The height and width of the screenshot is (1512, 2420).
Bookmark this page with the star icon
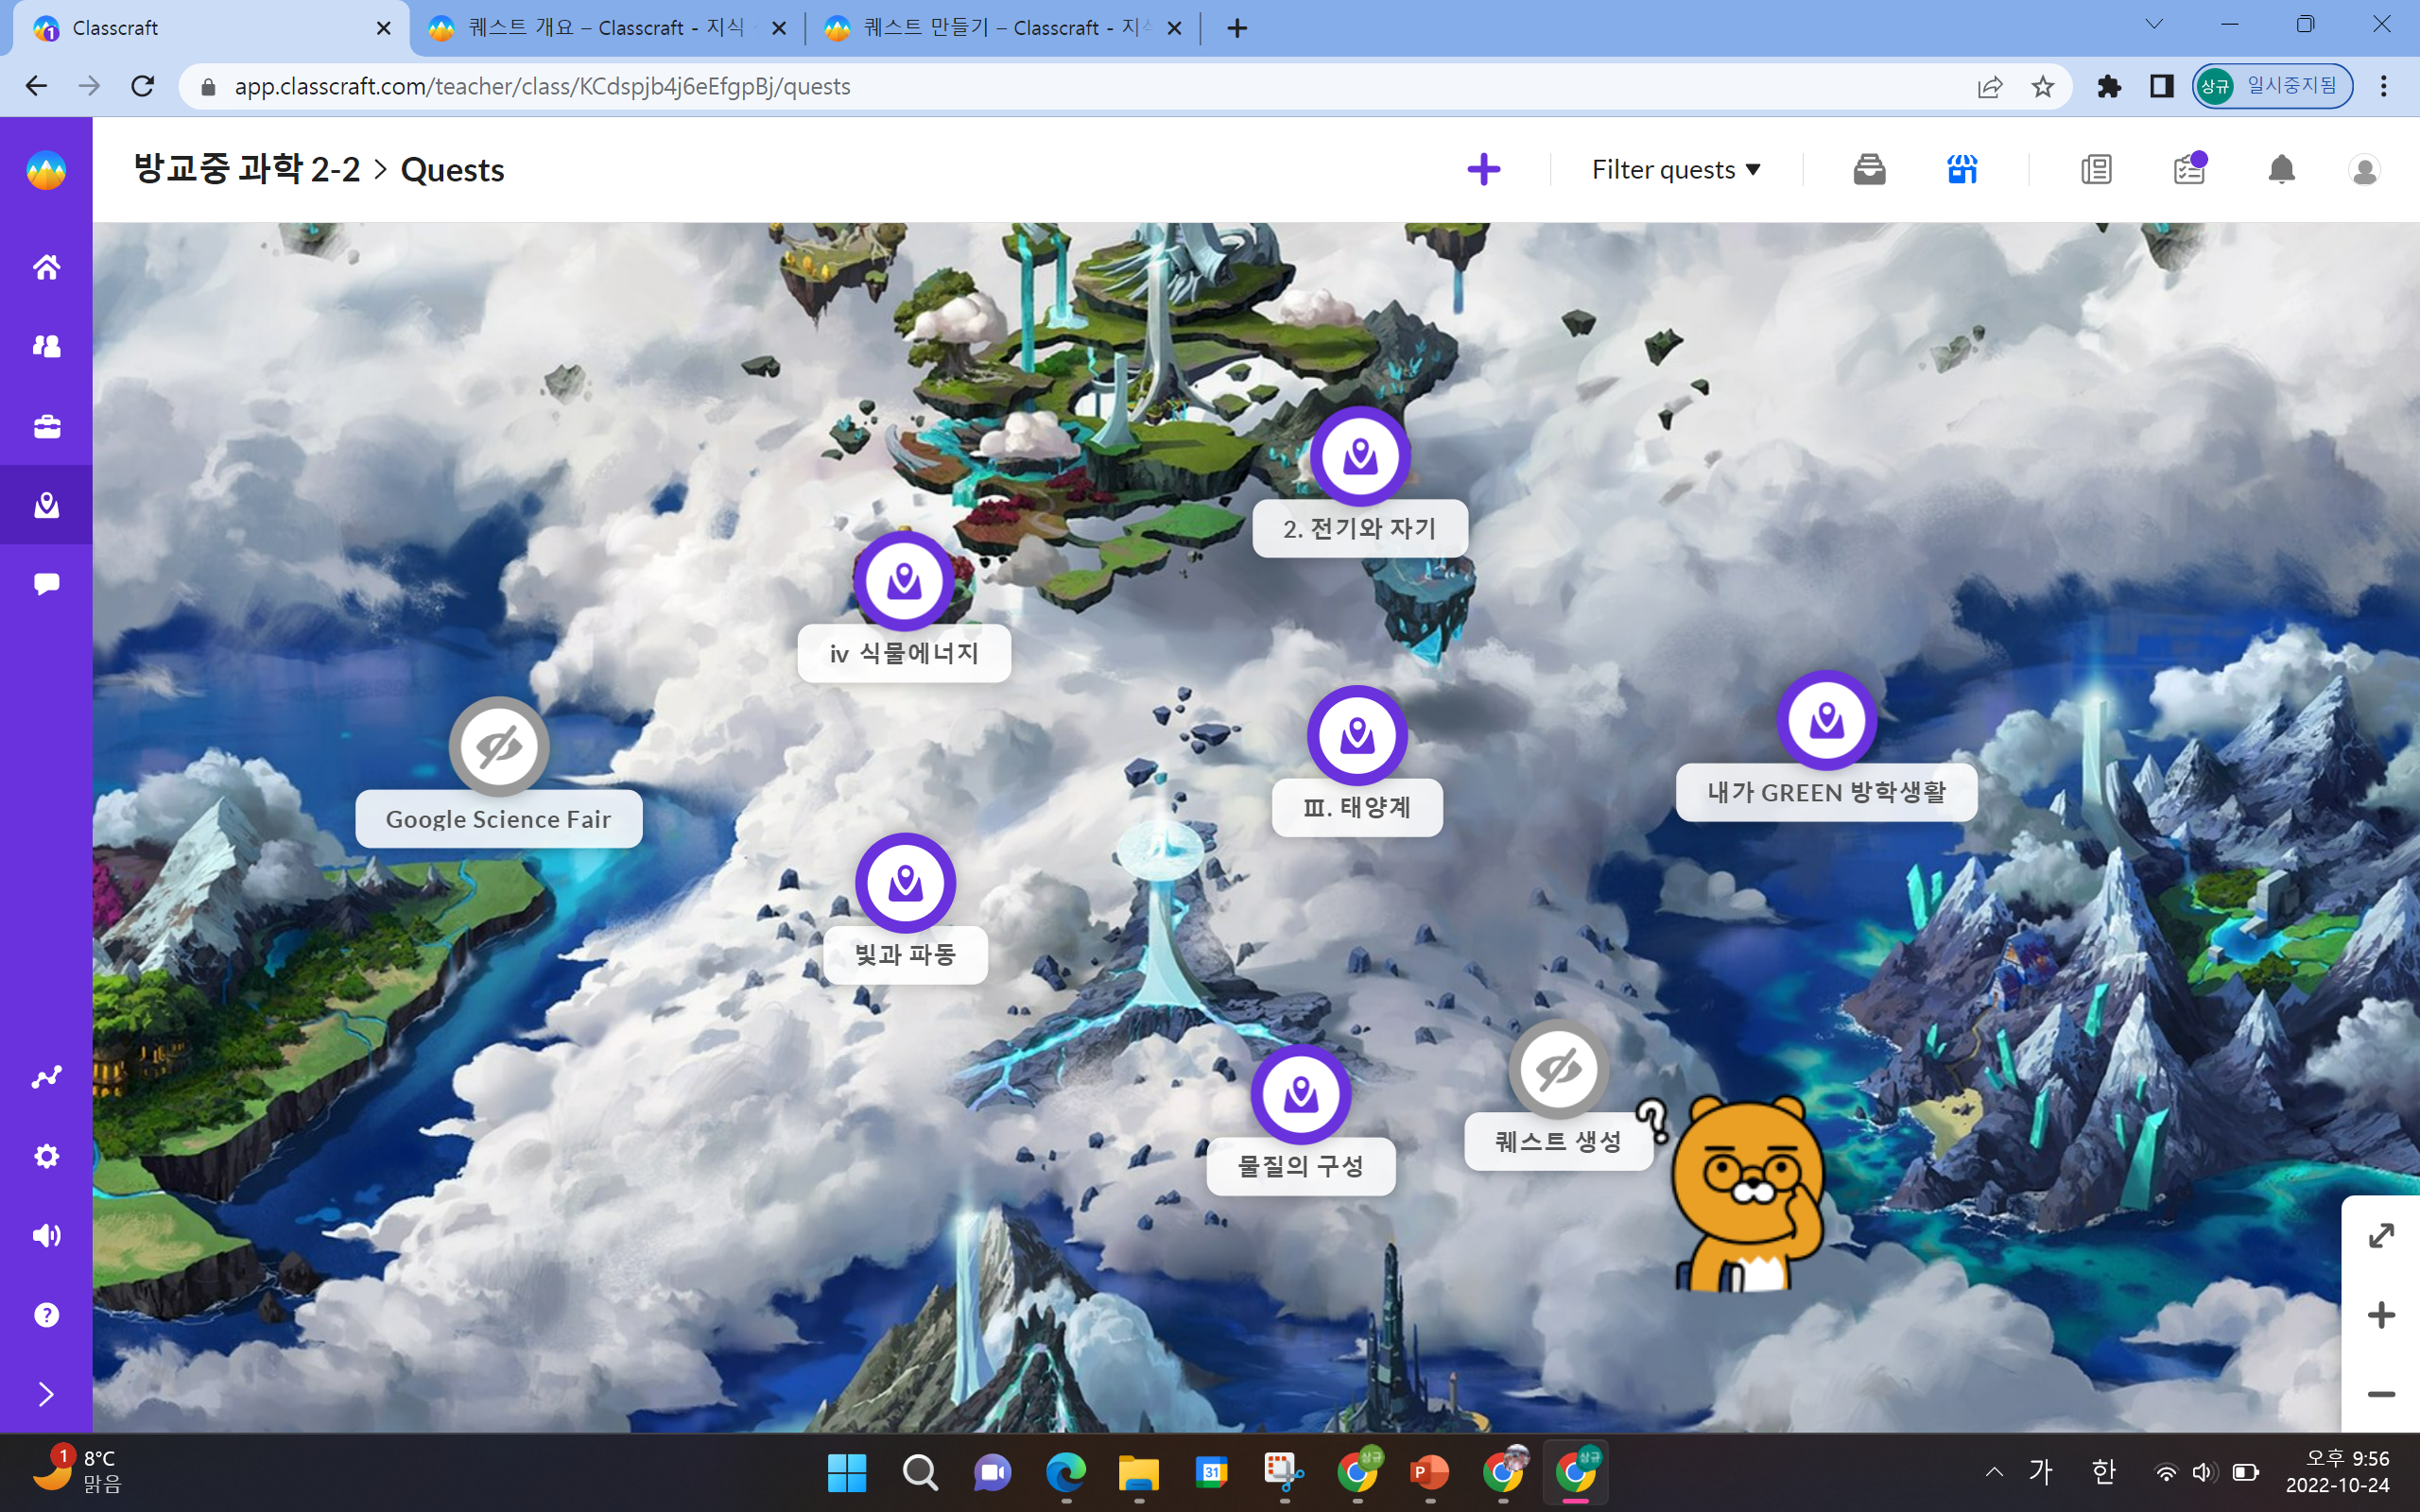click(x=2042, y=87)
